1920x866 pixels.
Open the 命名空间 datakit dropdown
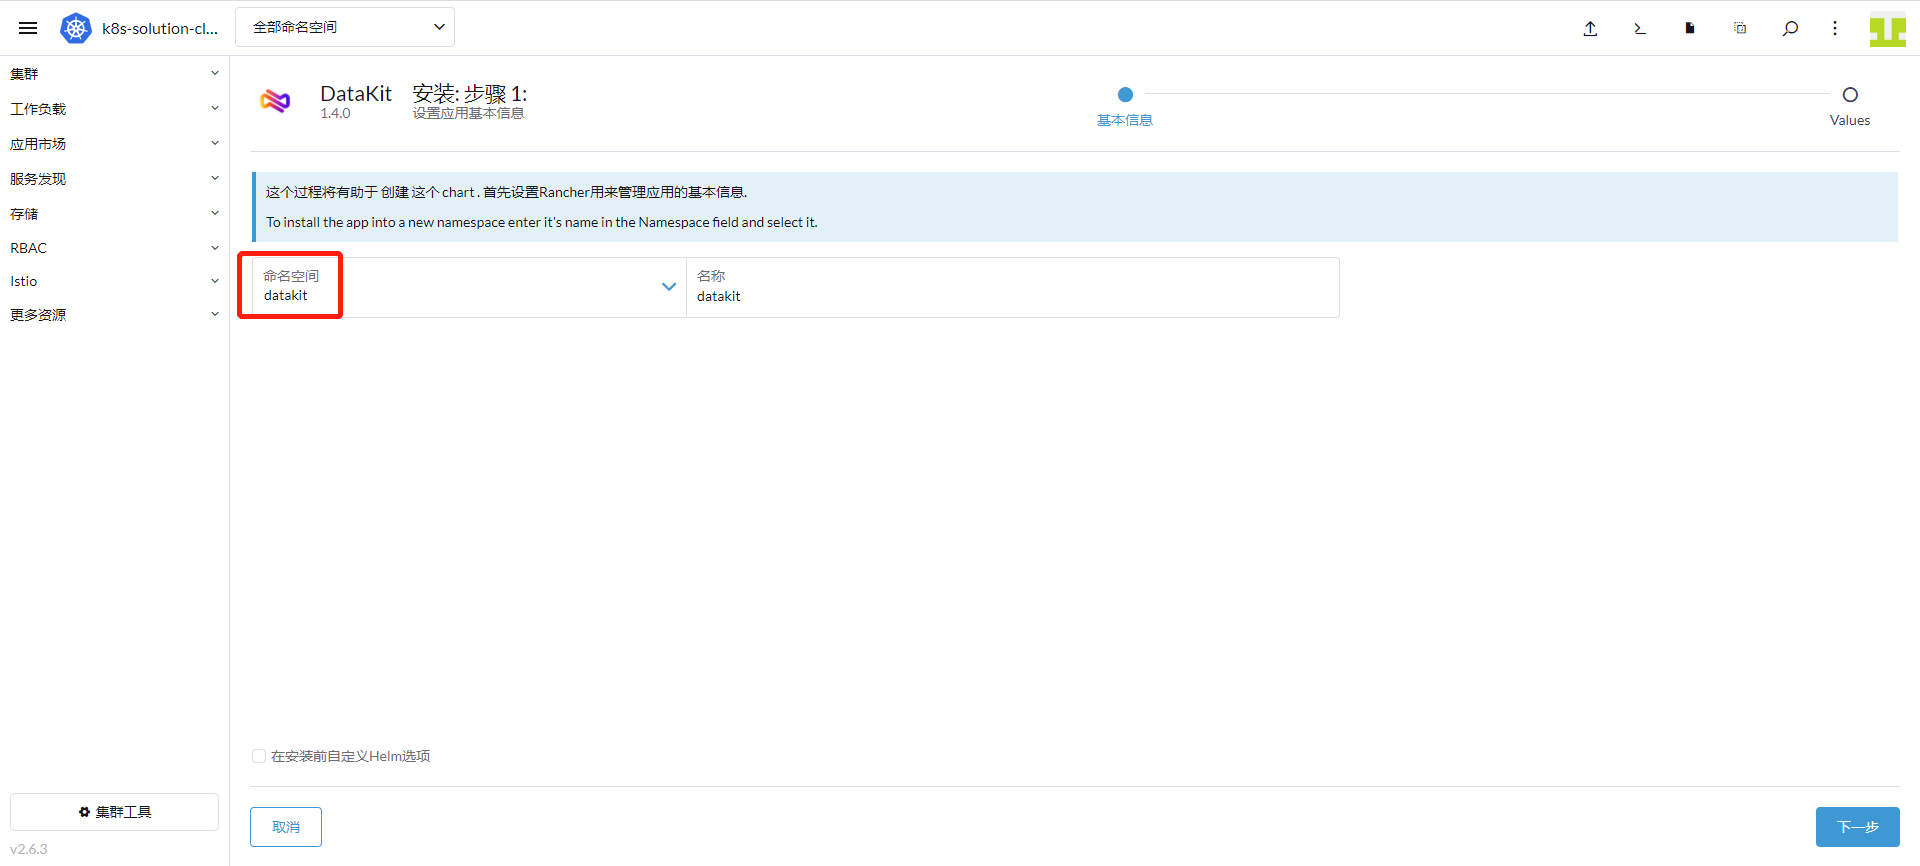click(469, 287)
